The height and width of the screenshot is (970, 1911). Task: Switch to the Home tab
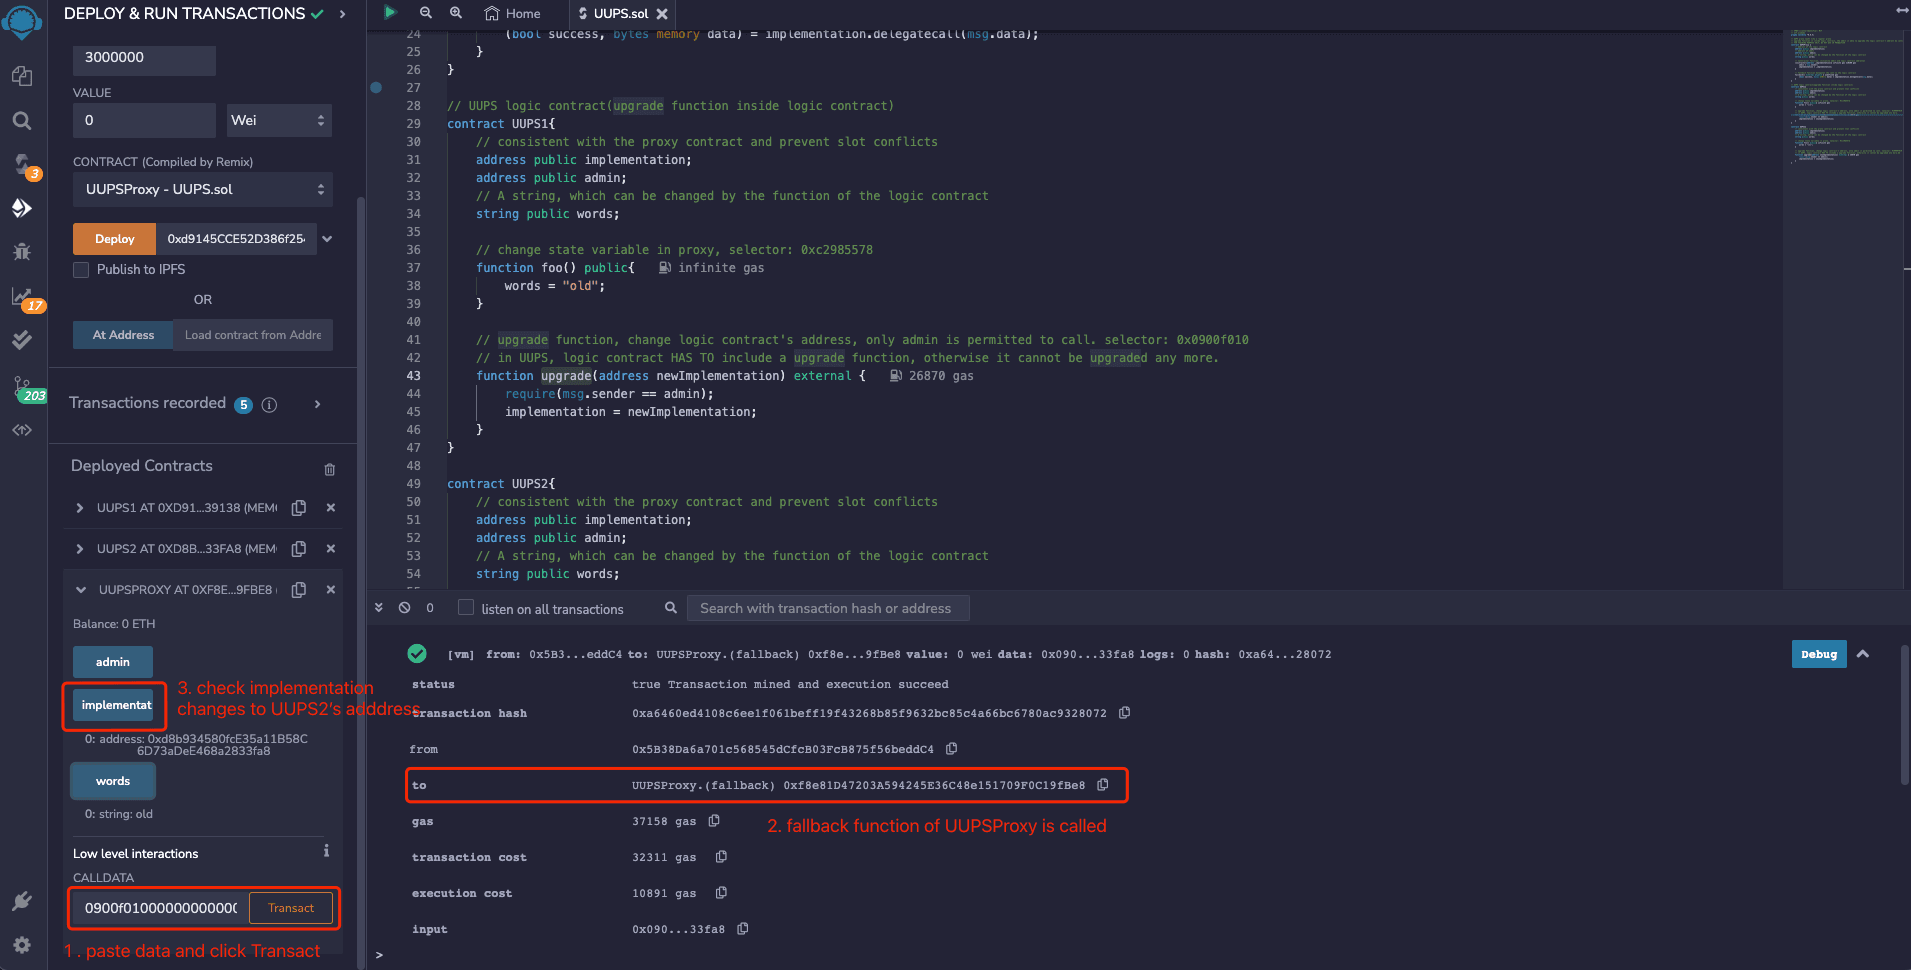click(x=513, y=14)
